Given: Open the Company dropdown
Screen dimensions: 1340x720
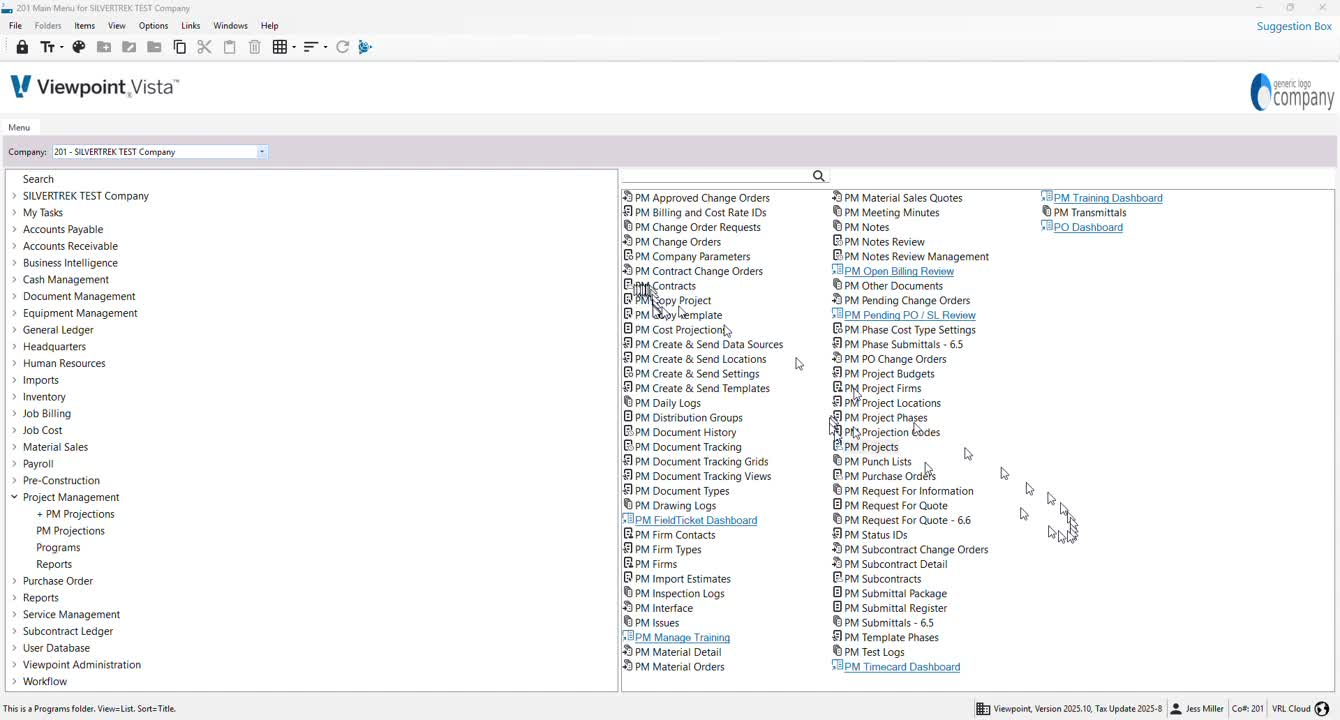Looking at the screenshot, I should tap(262, 152).
